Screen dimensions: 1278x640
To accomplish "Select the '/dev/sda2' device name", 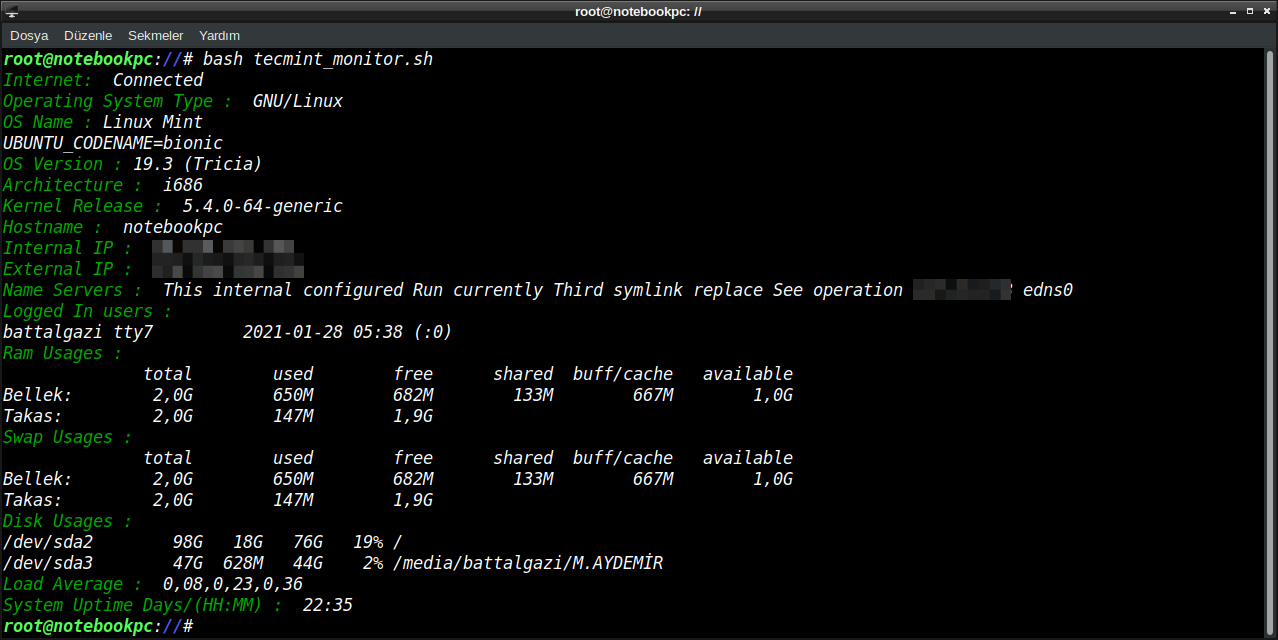I will pos(48,542).
